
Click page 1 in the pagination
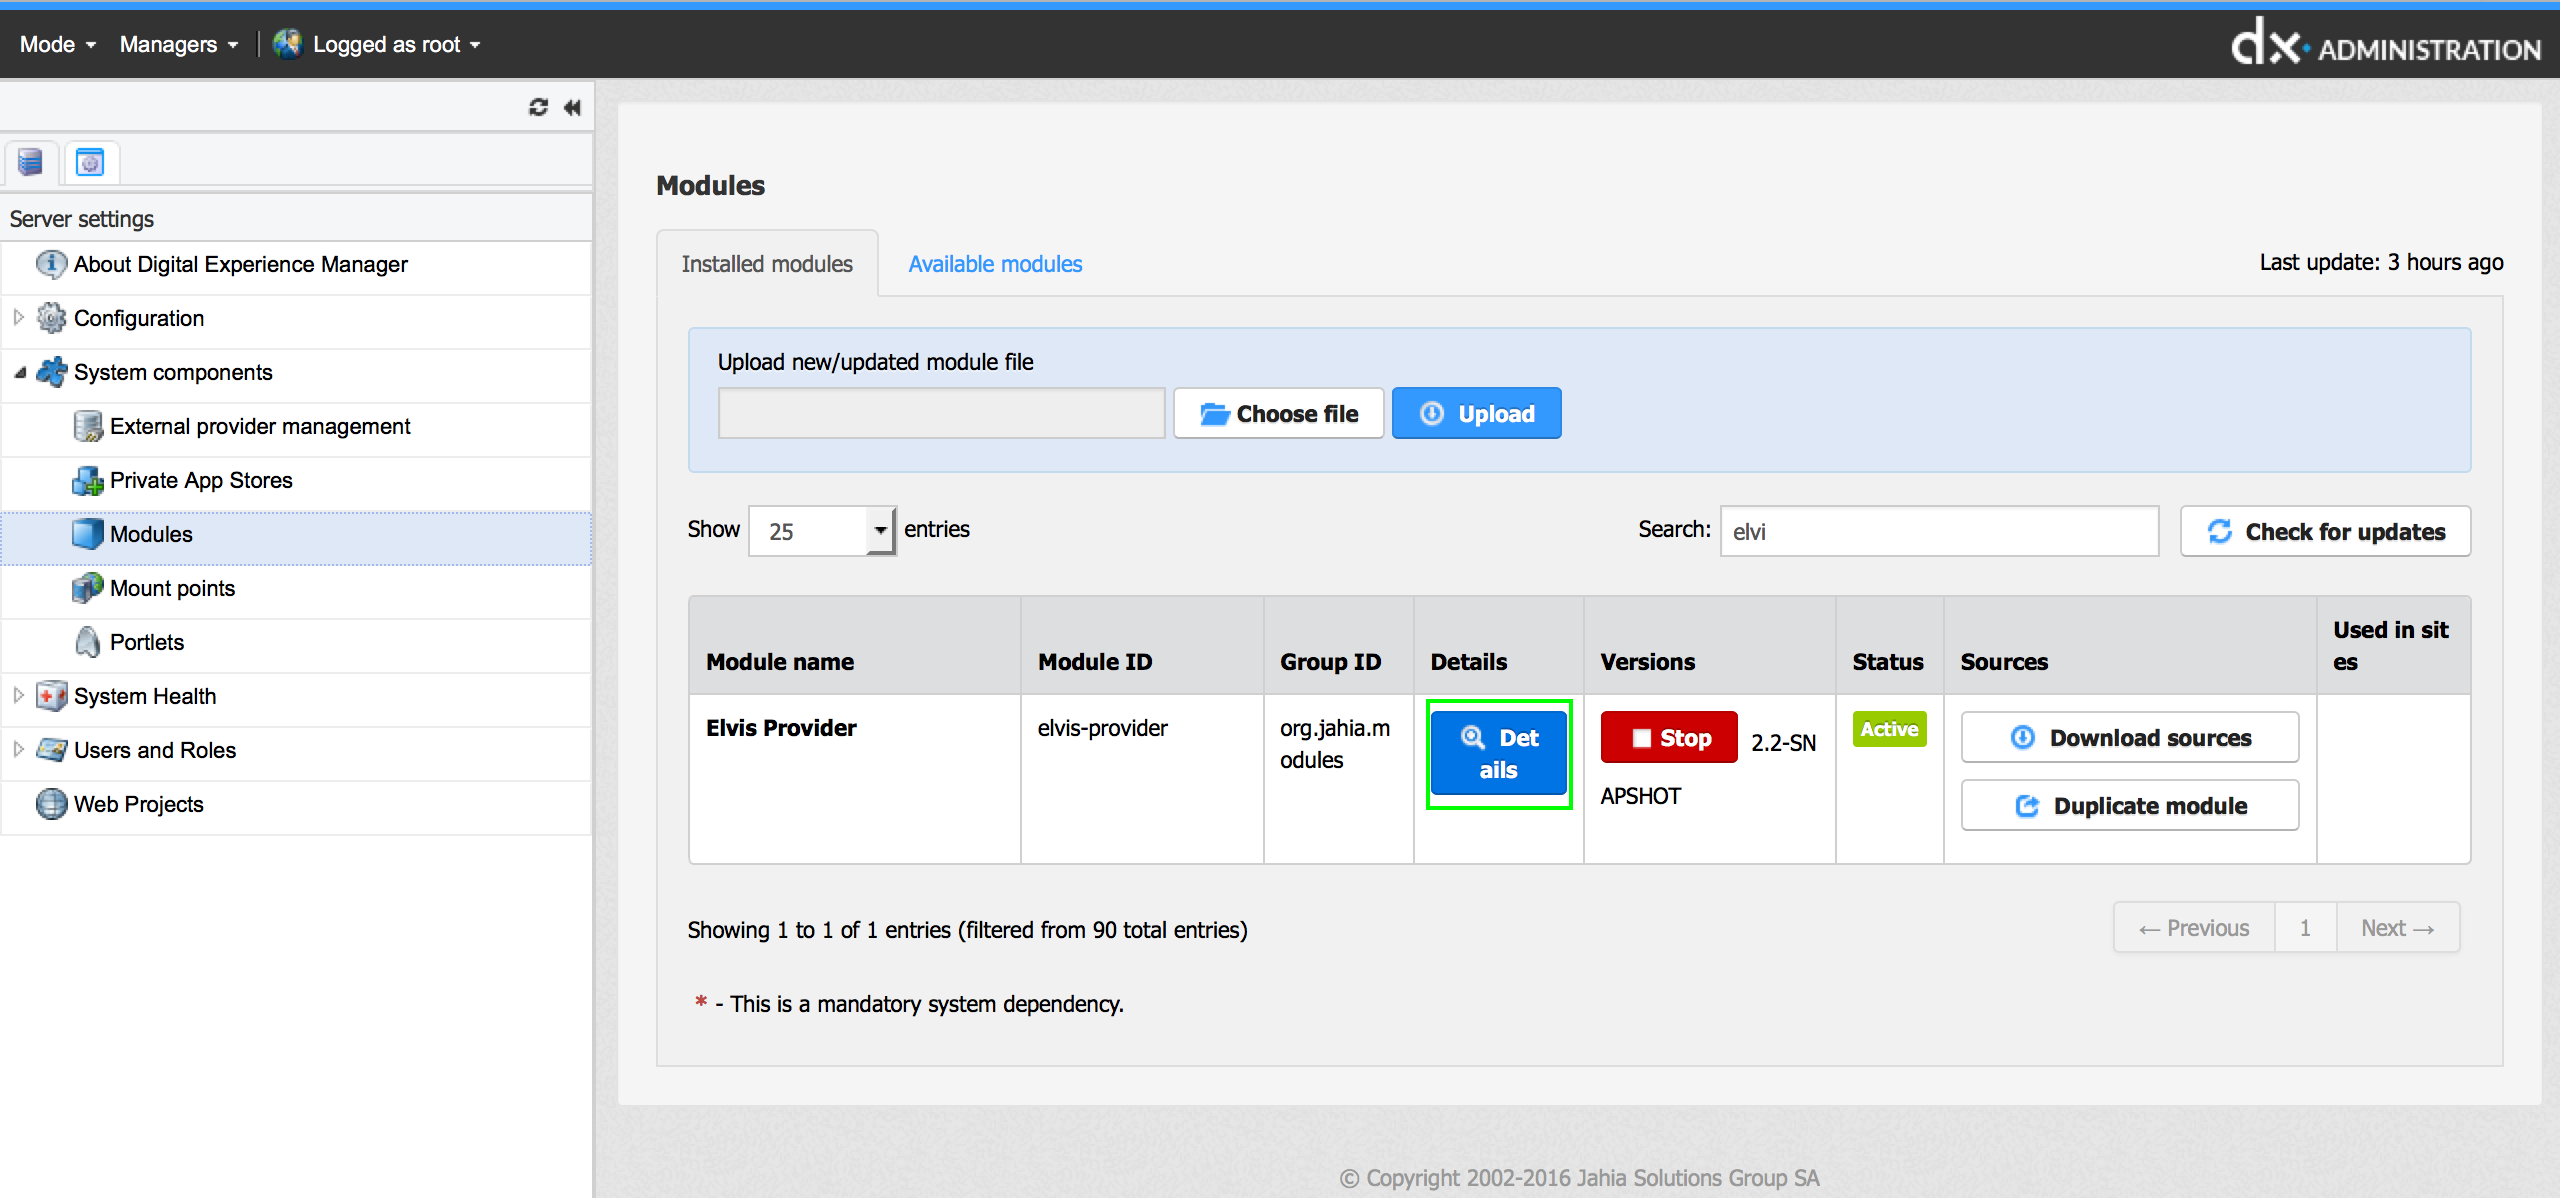pyautogui.click(x=2305, y=928)
